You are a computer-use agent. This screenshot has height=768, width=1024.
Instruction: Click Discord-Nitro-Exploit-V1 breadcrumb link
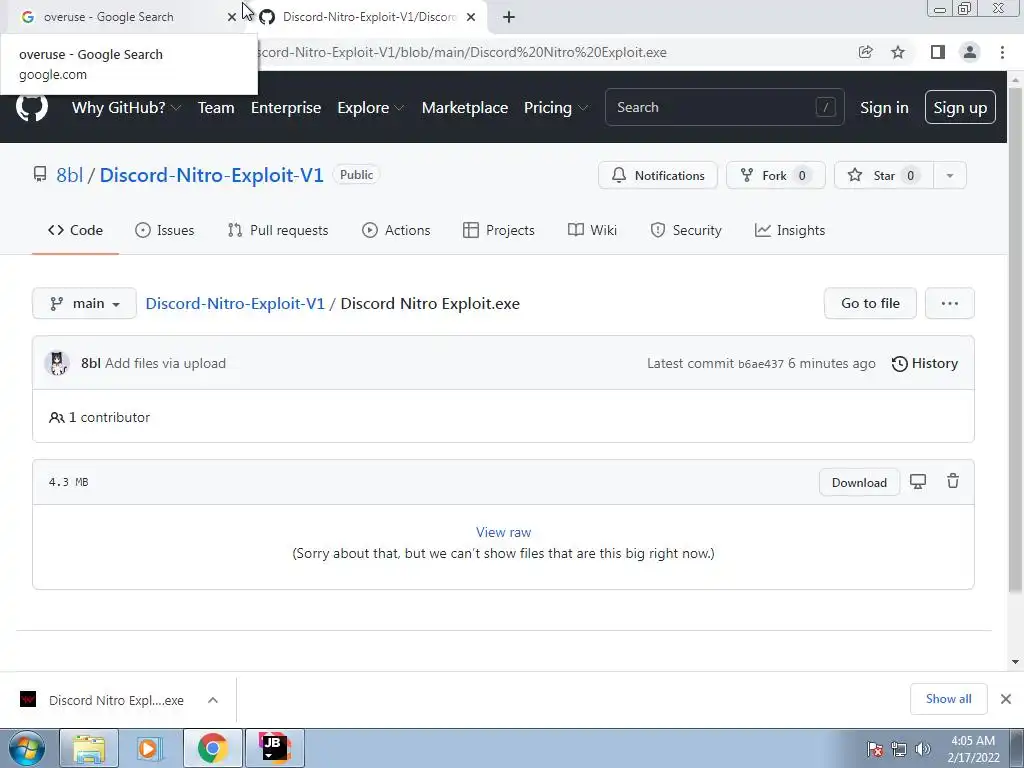click(x=235, y=304)
